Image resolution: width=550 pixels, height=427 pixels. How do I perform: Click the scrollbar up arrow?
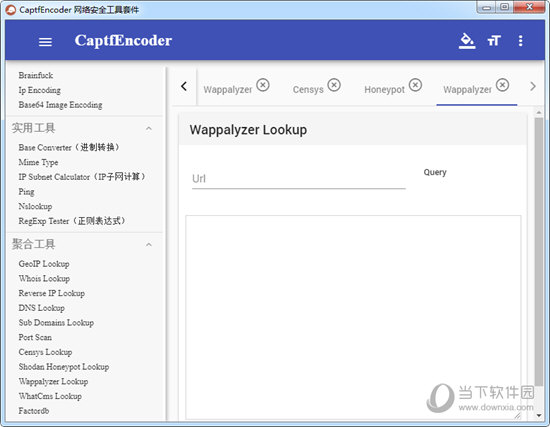point(539,112)
